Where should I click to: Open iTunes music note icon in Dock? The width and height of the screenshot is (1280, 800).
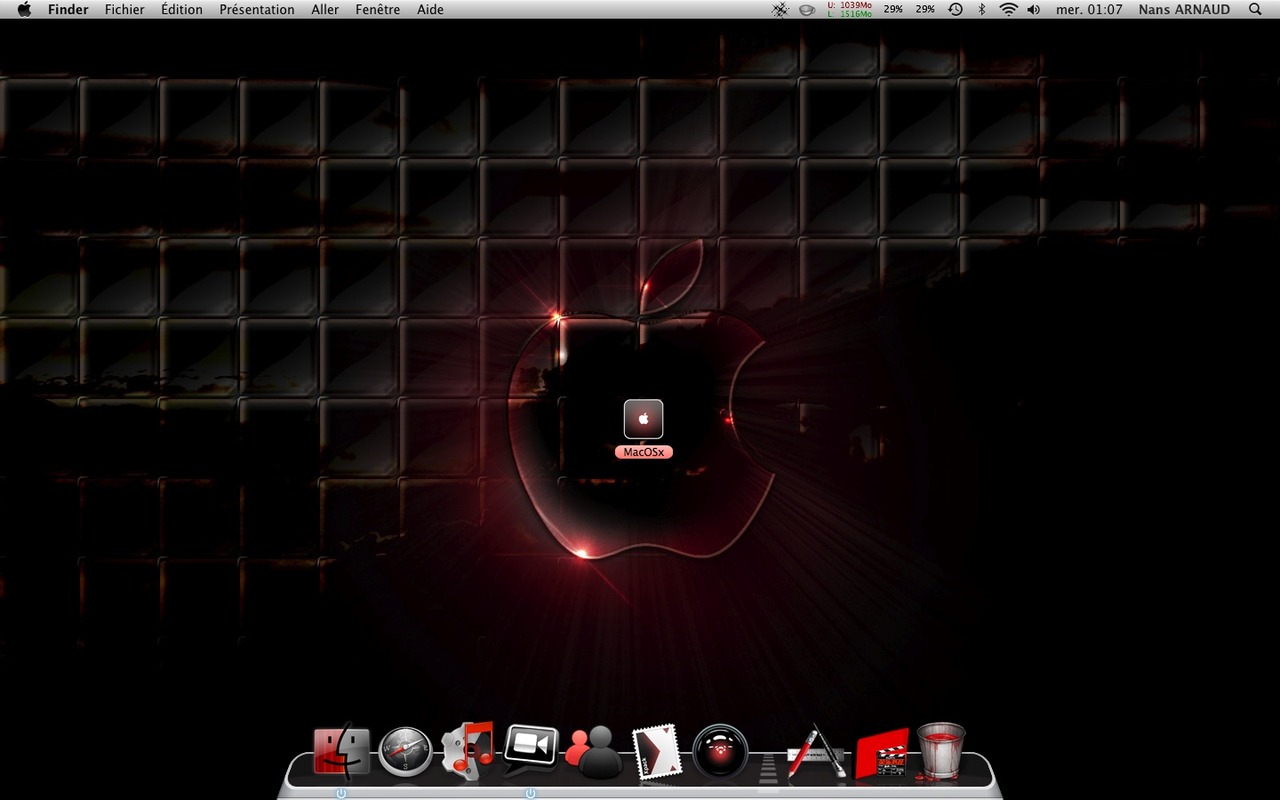[468, 750]
